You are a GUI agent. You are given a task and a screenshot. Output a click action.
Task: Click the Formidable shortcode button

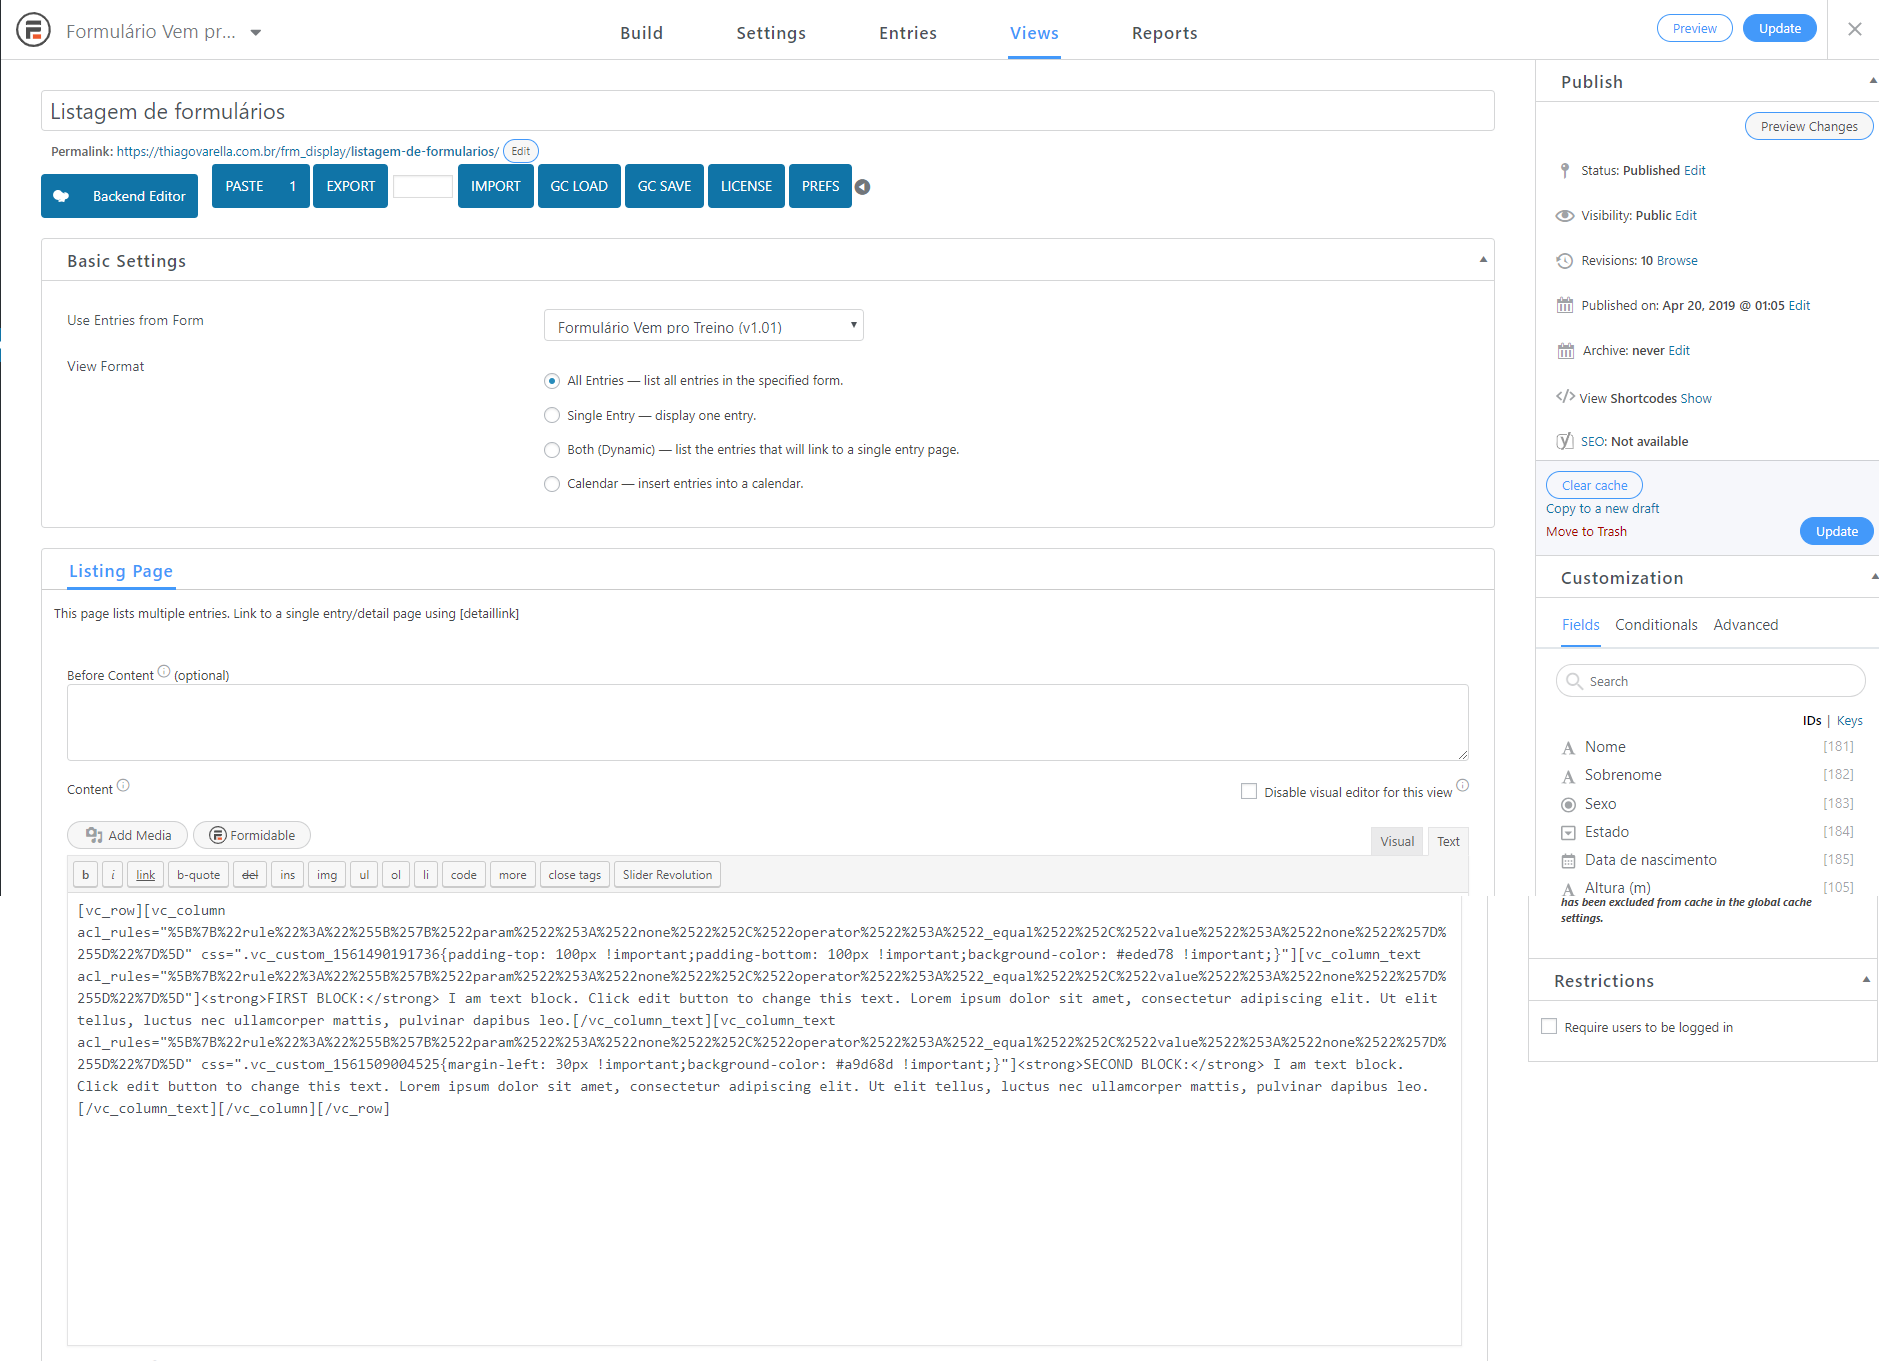[x=252, y=835]
